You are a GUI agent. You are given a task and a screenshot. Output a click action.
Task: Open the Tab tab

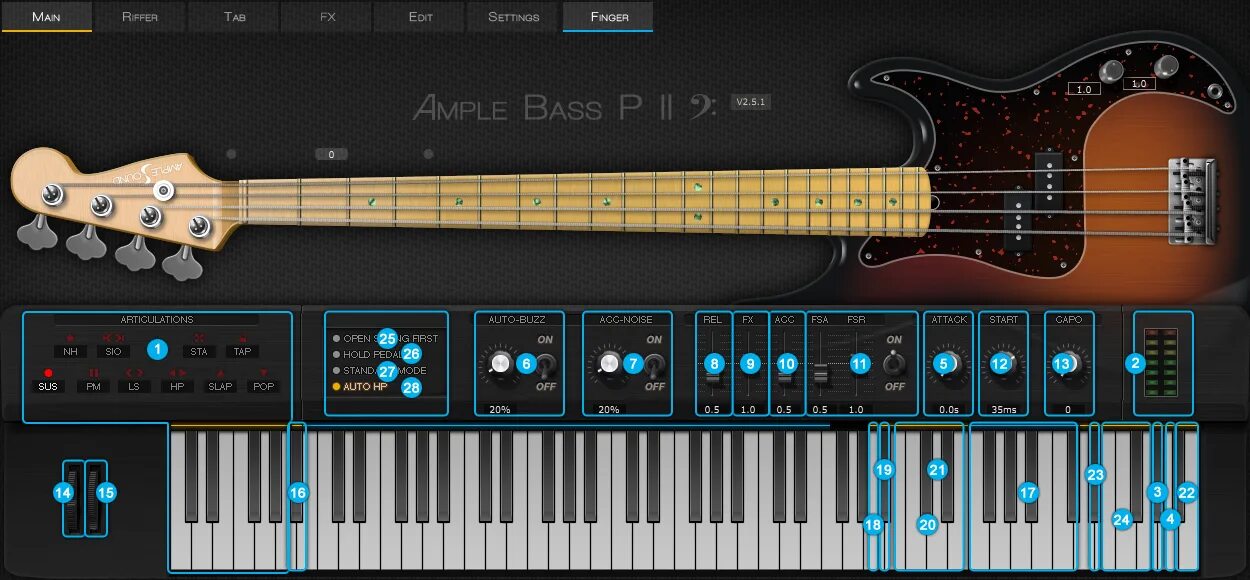tap(235, 16)
